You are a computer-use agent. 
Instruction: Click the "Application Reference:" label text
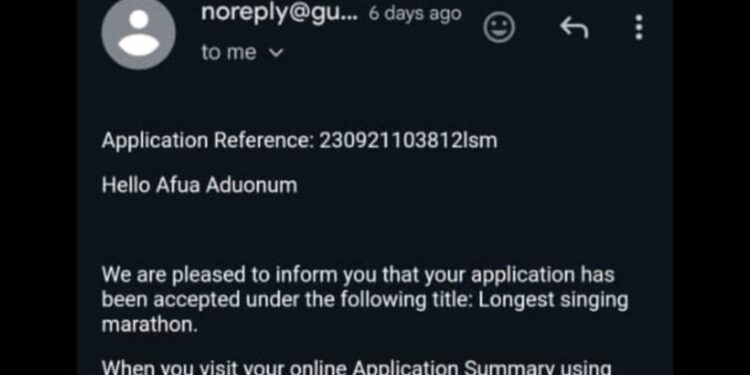click(208, 141)
